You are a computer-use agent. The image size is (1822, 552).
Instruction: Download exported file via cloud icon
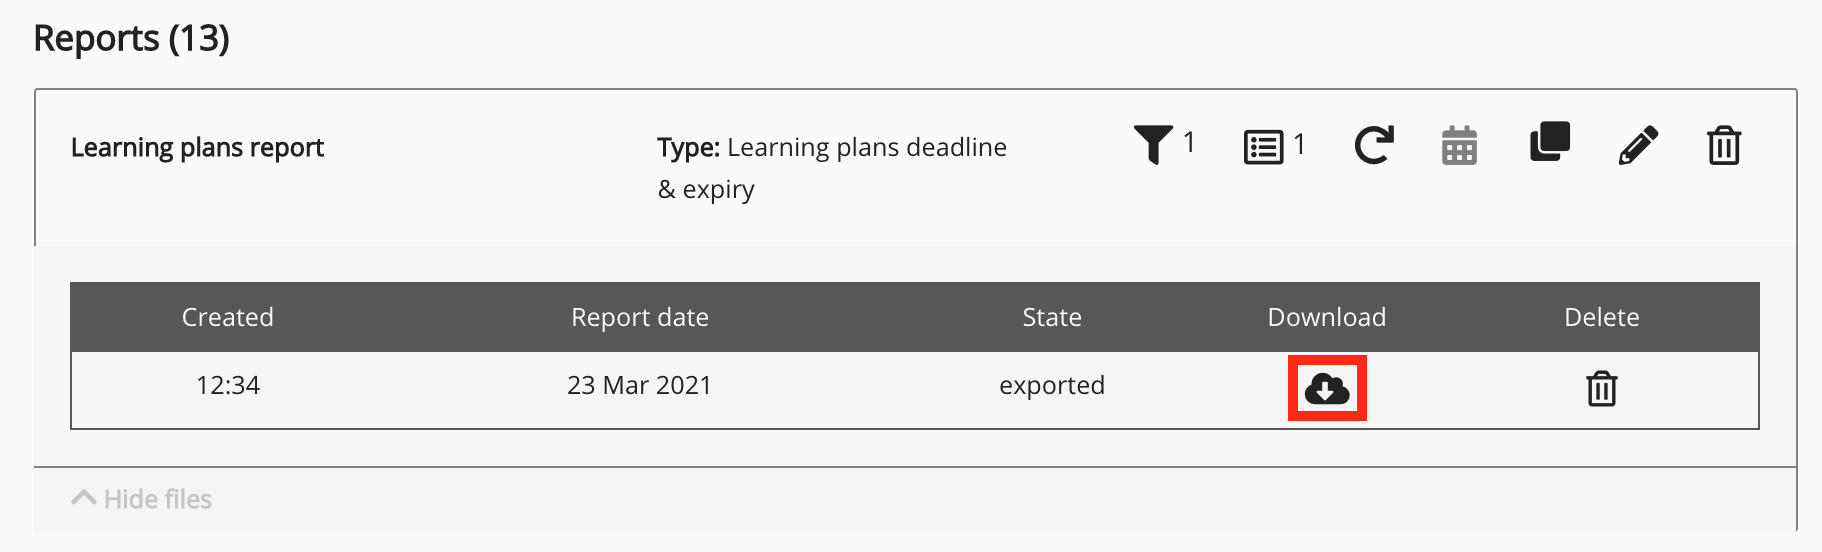(x=1326, y=388)
